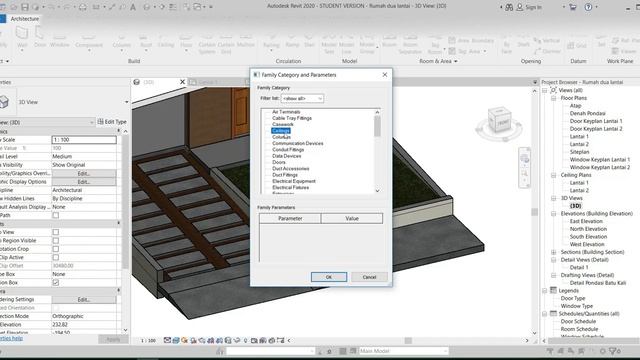Open the South Elevation view in Project Browser
640x360 pixels.
[588, 237]
